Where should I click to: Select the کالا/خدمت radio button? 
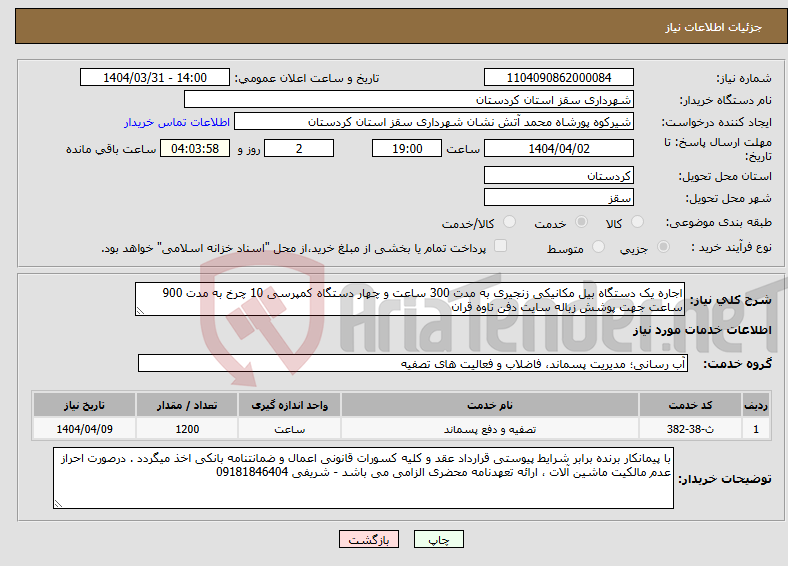pos(510,222)
